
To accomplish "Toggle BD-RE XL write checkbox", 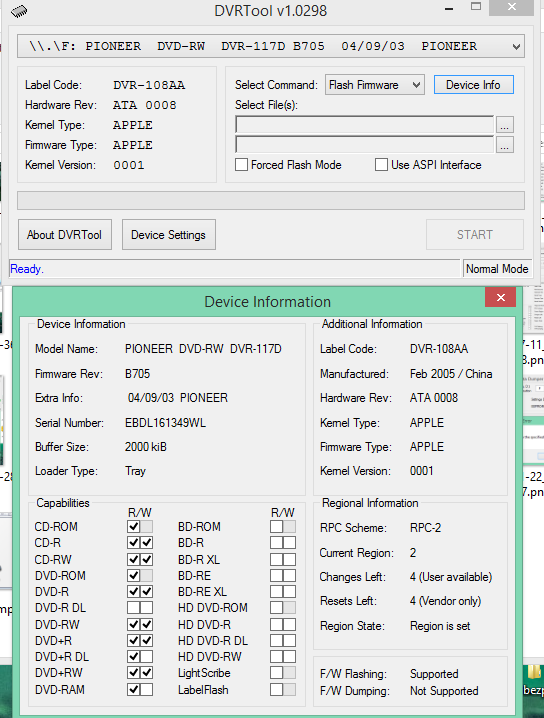I will tap(289, 592).
